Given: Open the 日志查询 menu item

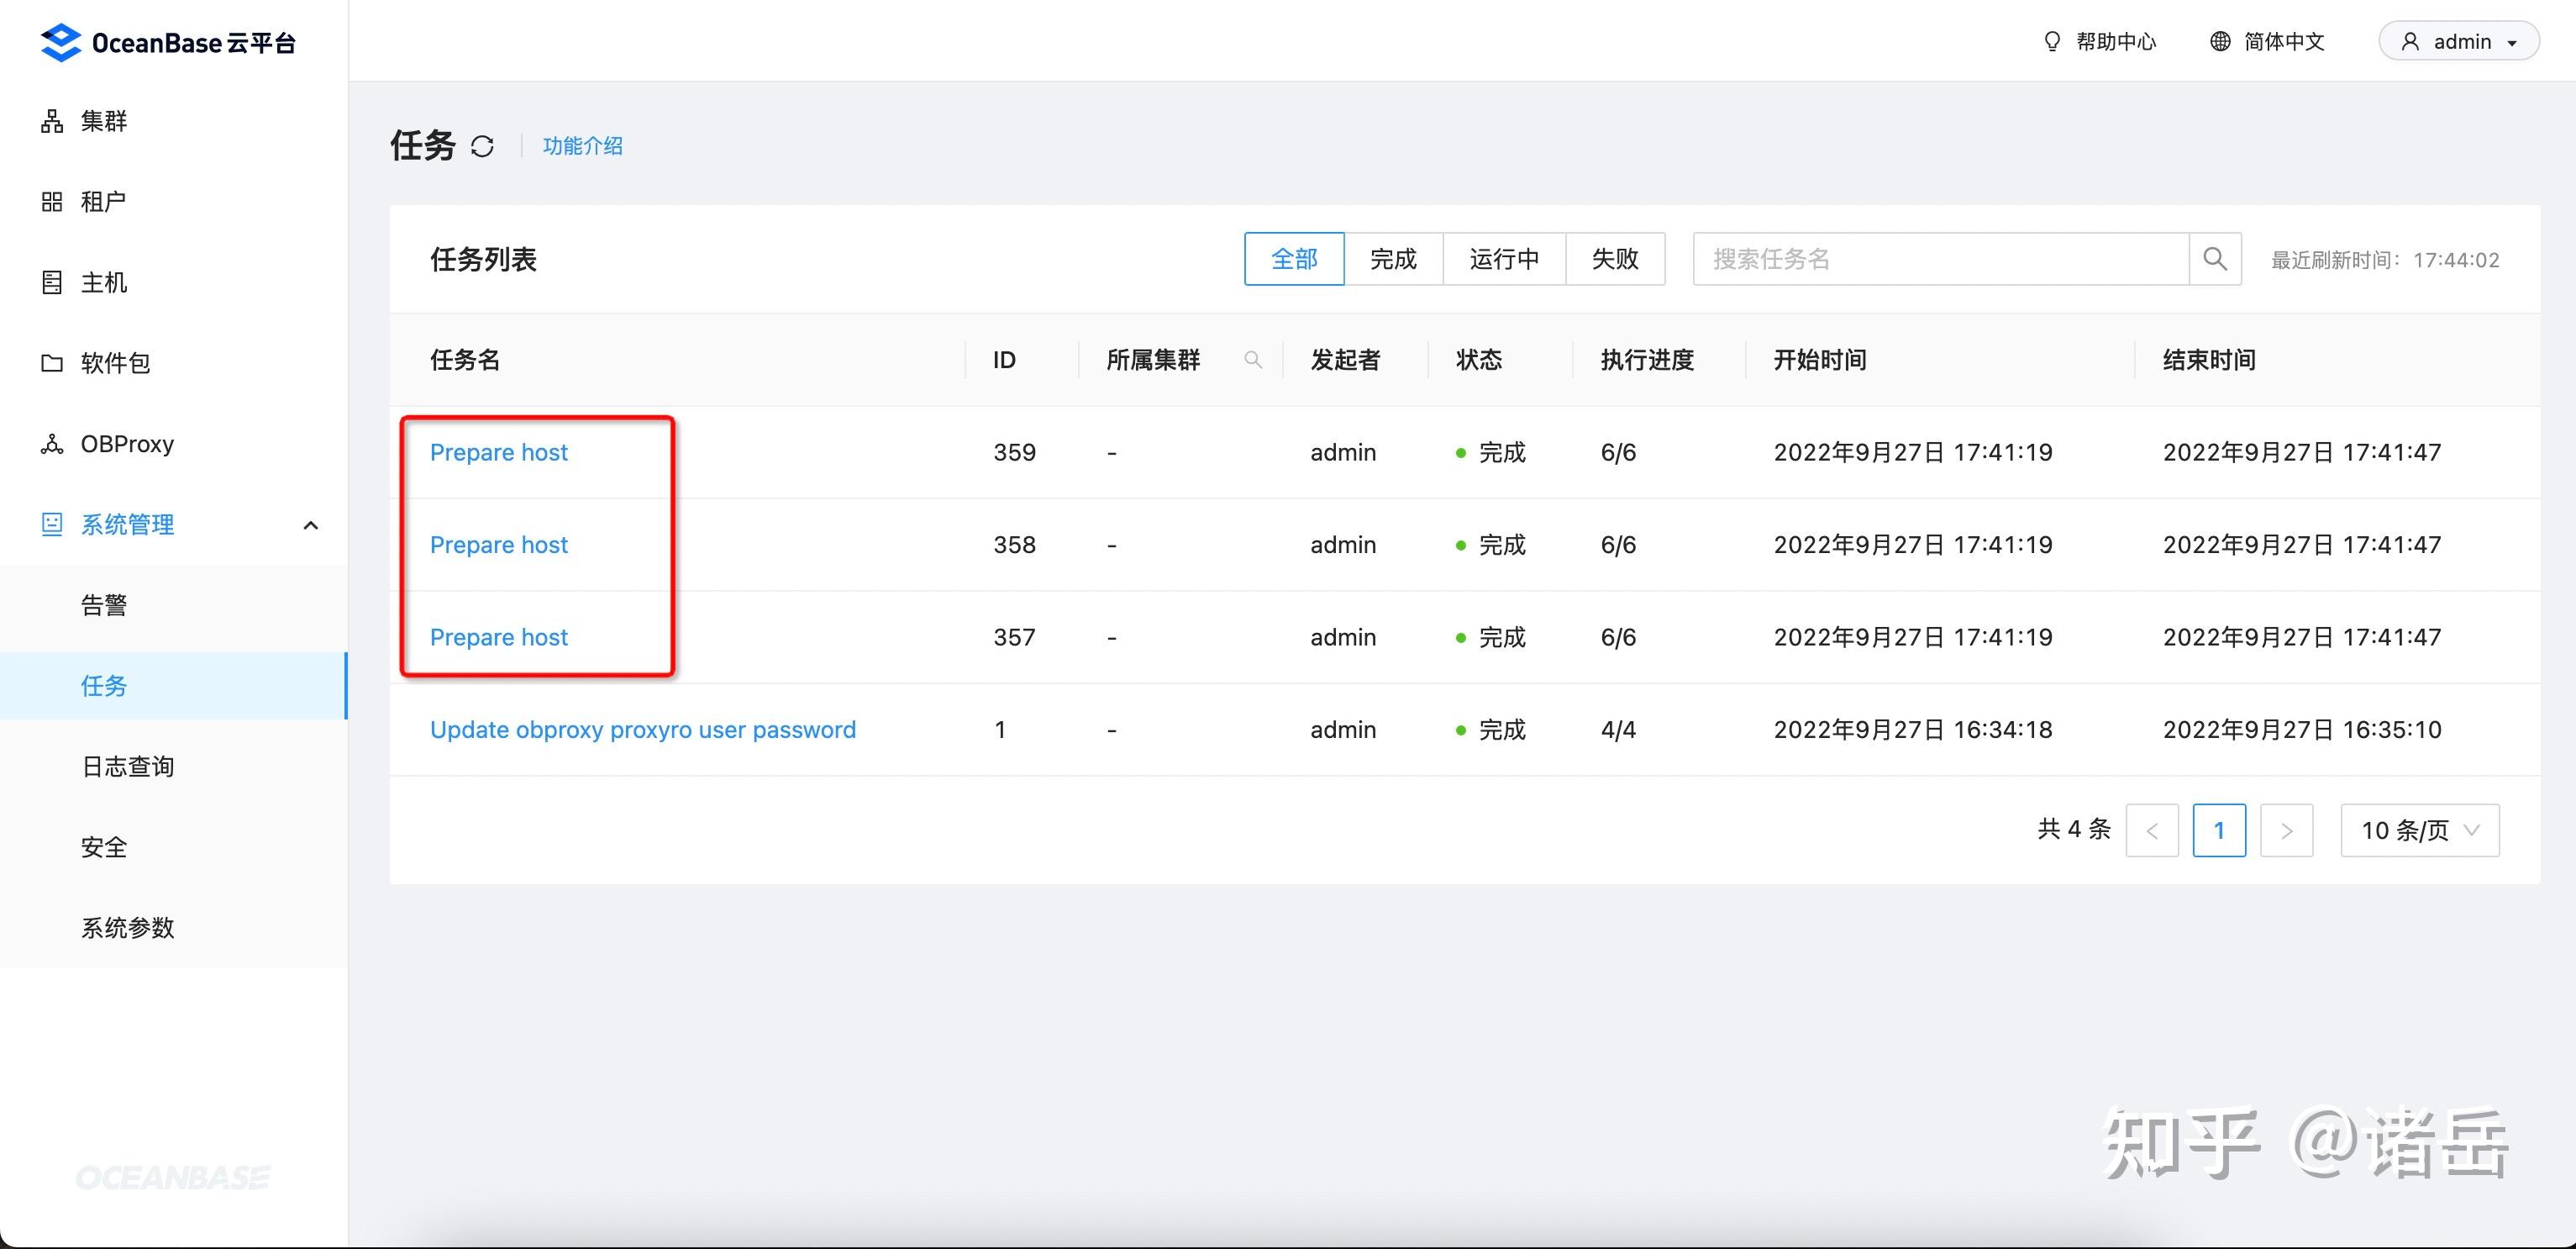Looking at the screenshot, I should [126, 766].
